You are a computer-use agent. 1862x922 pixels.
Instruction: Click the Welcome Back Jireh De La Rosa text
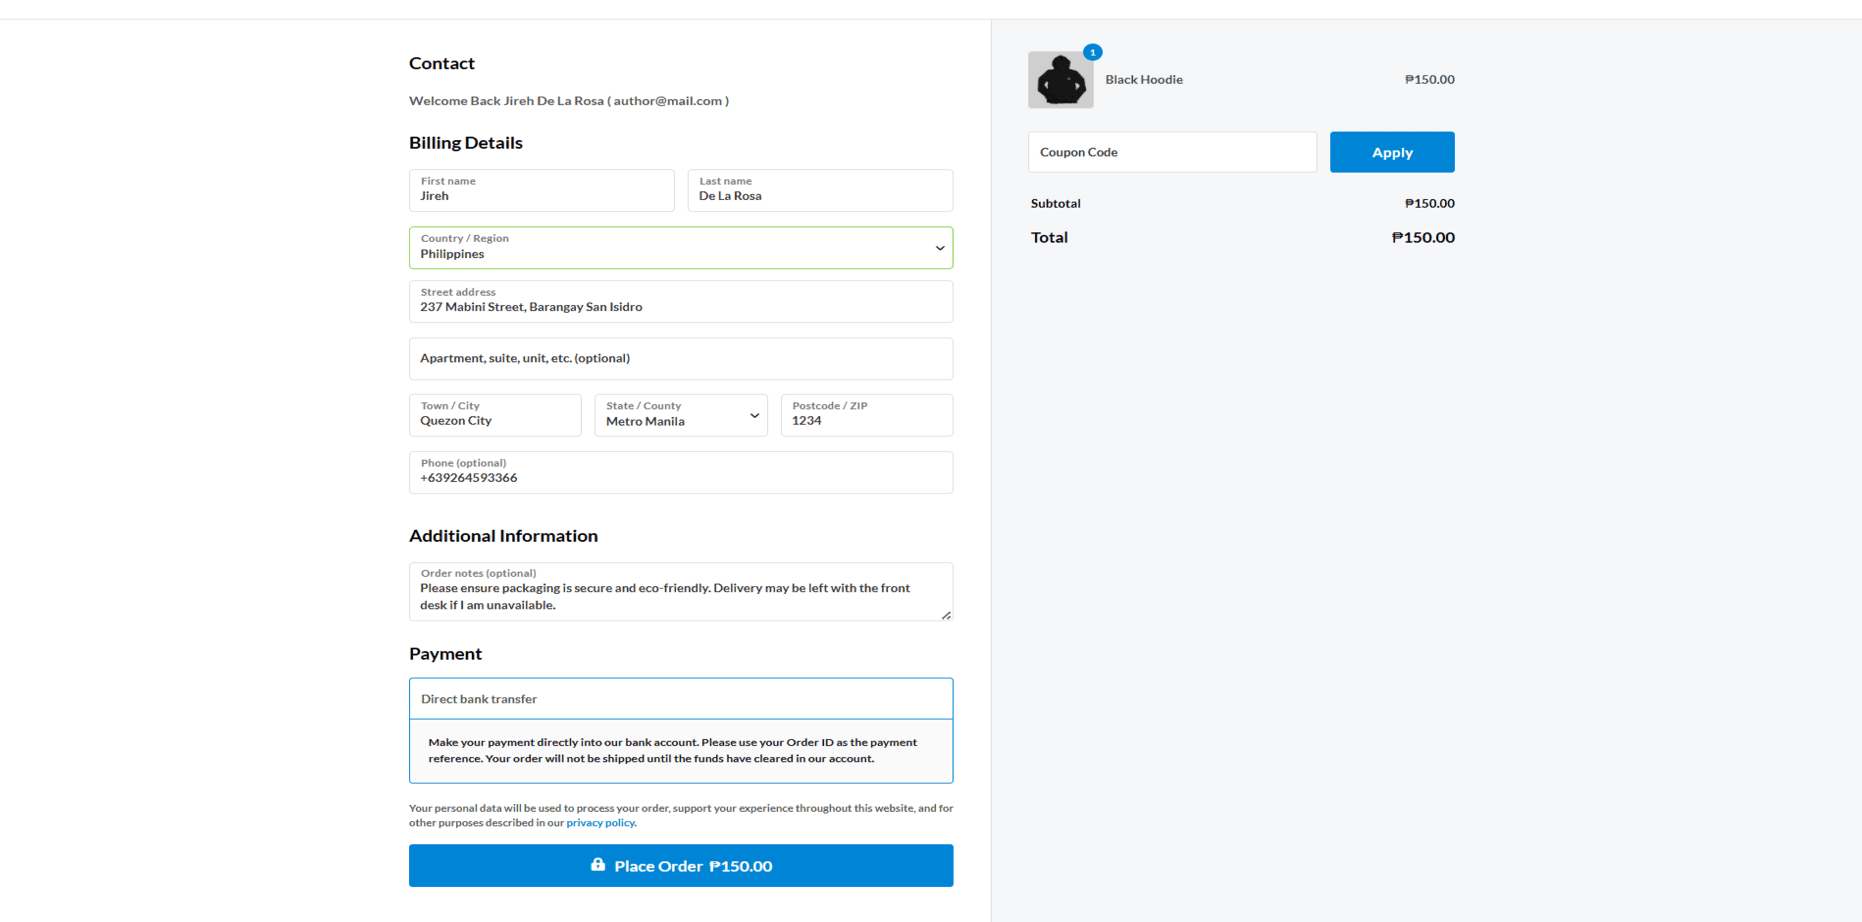click(569, 101)
